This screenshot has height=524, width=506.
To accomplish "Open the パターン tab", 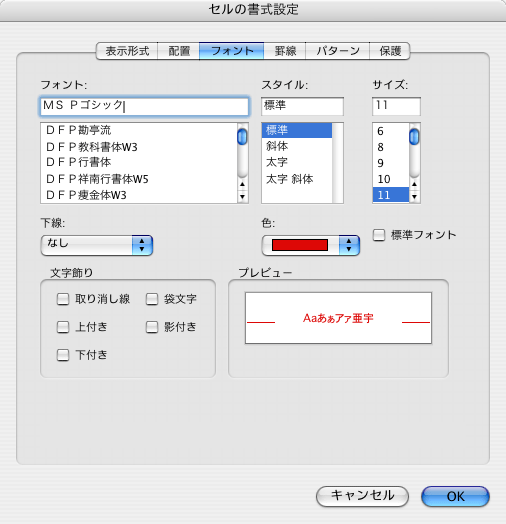I will [338, 51].
